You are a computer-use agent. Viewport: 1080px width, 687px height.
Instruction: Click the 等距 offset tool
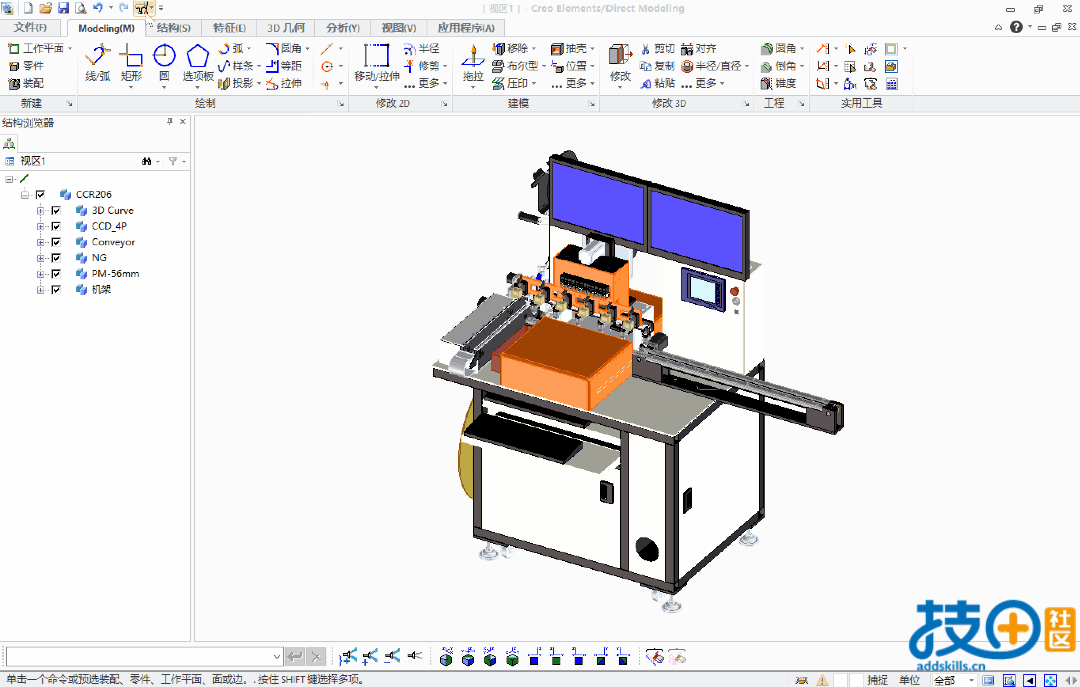[x=284, y=65]
